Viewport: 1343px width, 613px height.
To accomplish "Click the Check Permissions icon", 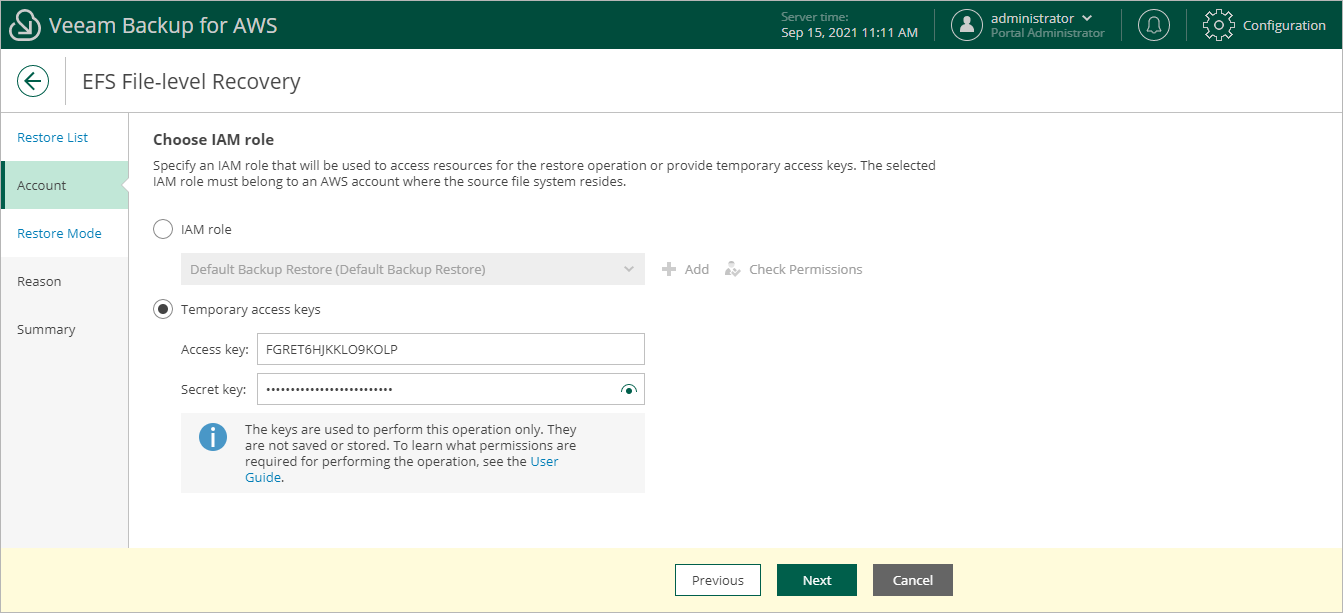I will [733, 269].
